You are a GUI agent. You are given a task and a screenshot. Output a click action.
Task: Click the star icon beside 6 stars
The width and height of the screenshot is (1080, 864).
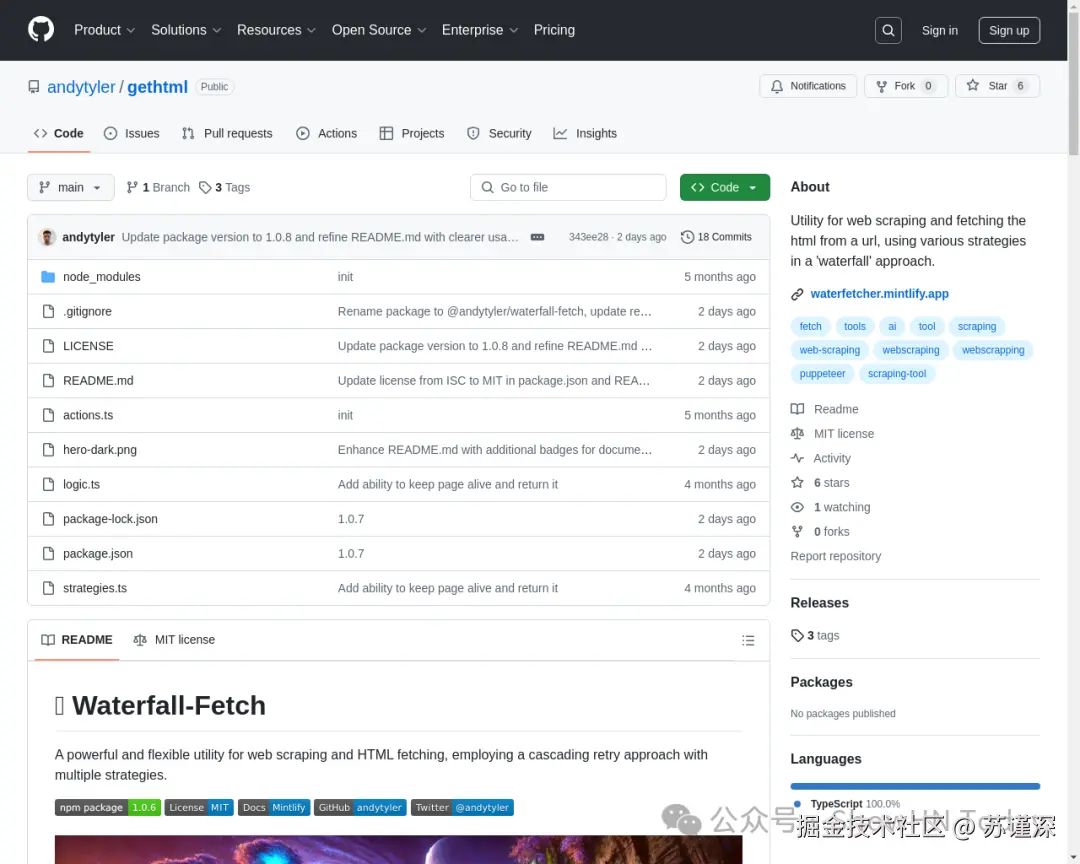pos(797,482)
